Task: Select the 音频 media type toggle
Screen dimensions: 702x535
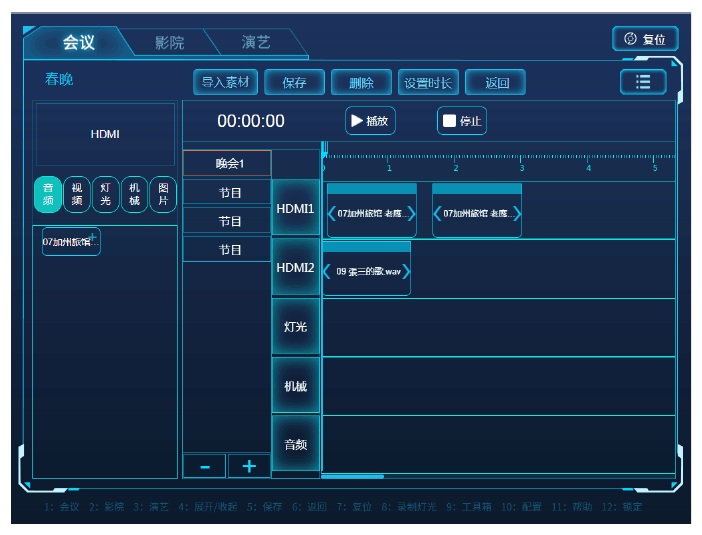Action: click(x=47, y=193)
